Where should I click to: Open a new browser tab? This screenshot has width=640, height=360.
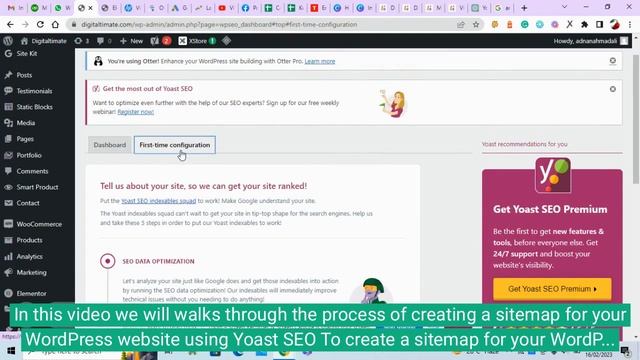click(524, 8)
